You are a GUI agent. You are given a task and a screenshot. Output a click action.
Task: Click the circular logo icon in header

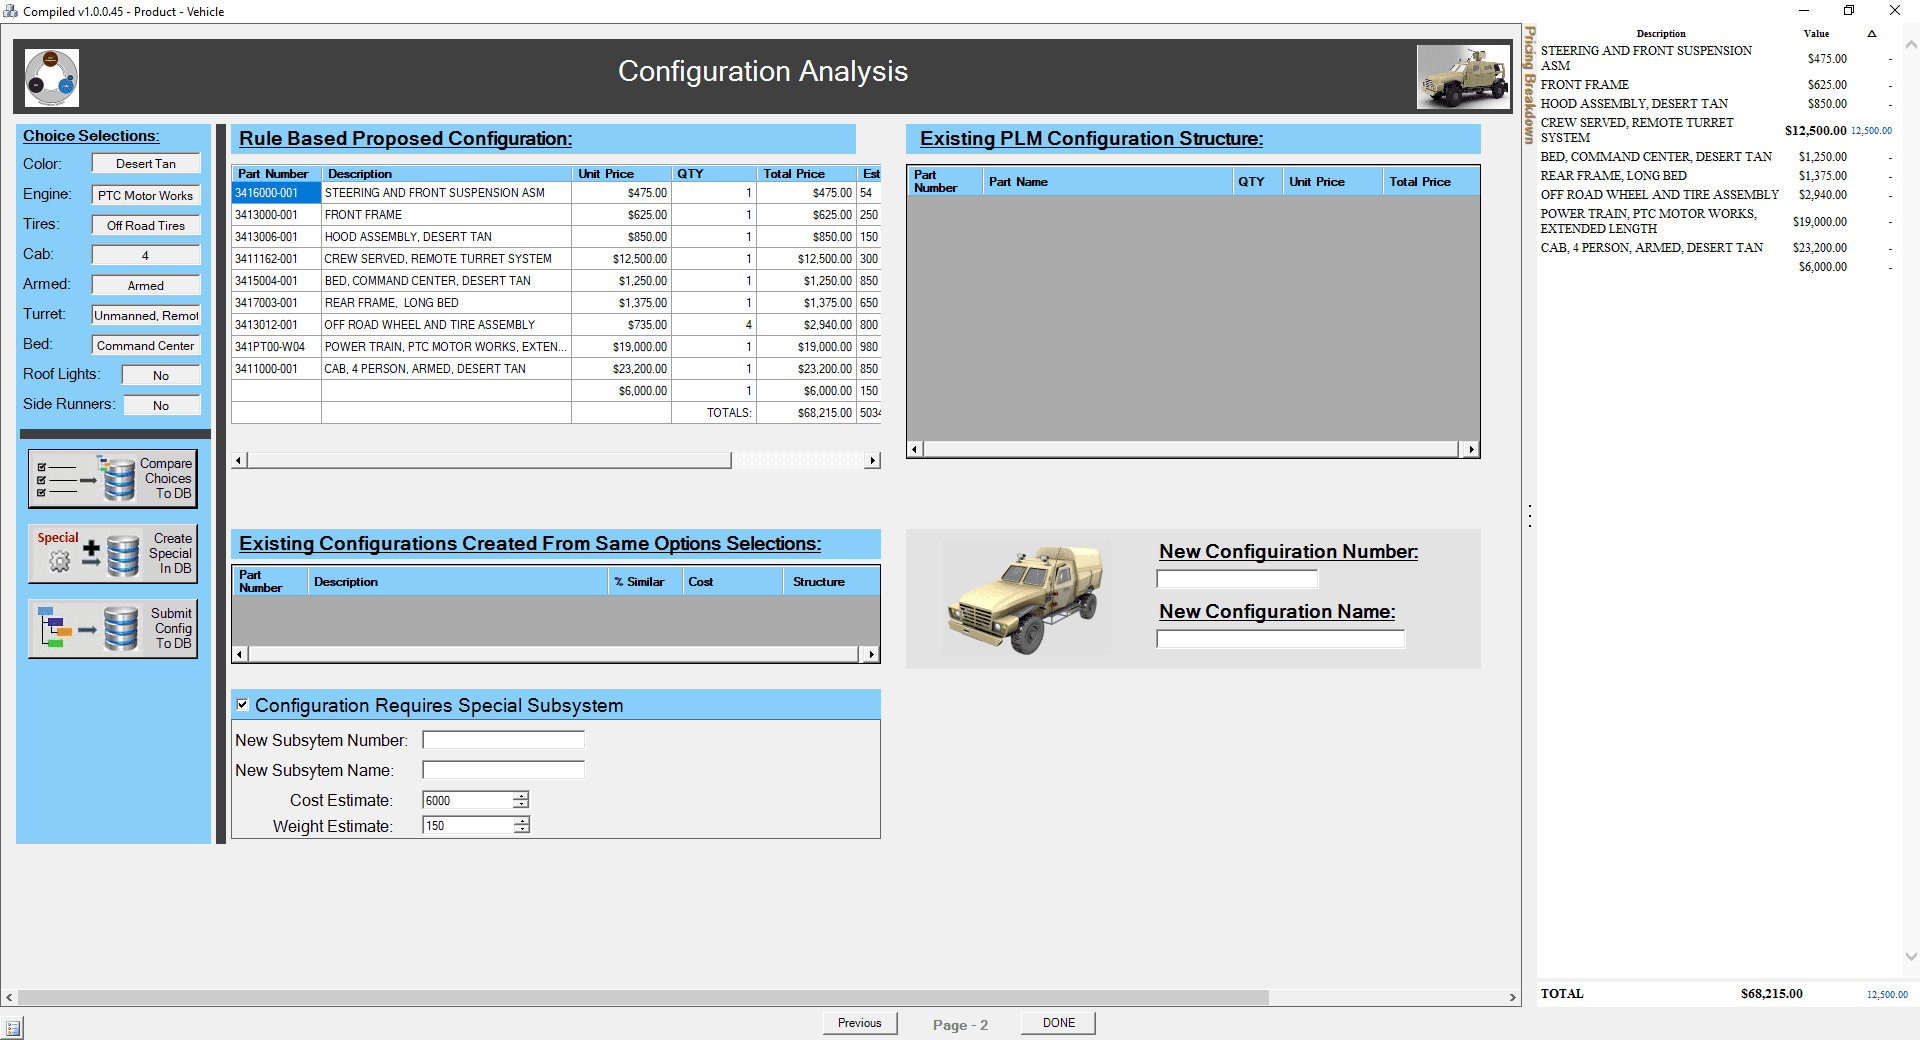tap(52, 78)
